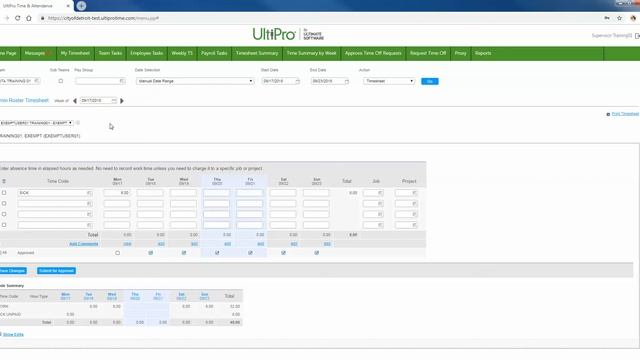Open a new browser tab with the plus icon
Image resolution: width=640 pixels, height=360 pixels.
(x=81, y=6)
